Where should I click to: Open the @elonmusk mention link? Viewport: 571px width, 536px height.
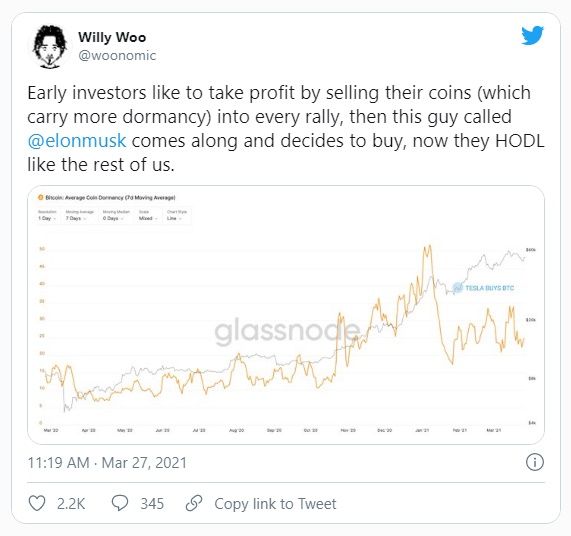[x=77, y=141]
